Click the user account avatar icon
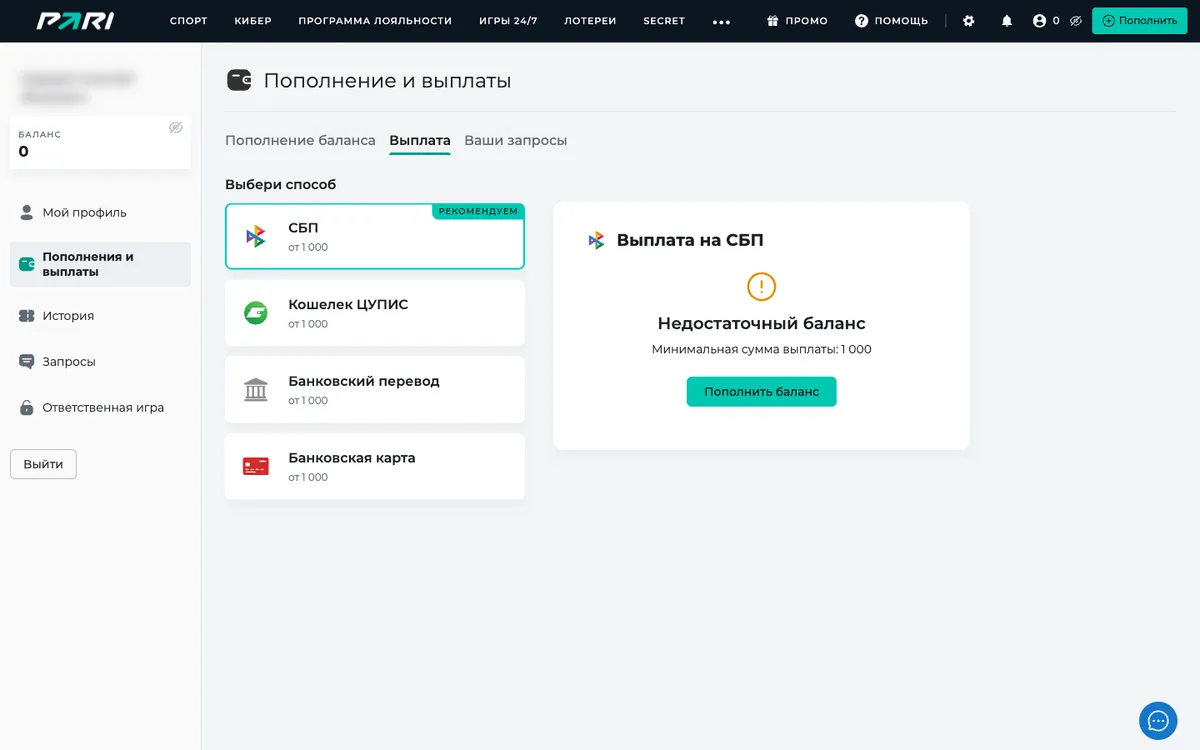The height and width of the screenshot is (750, 1200). click(x=1039, y=21)
